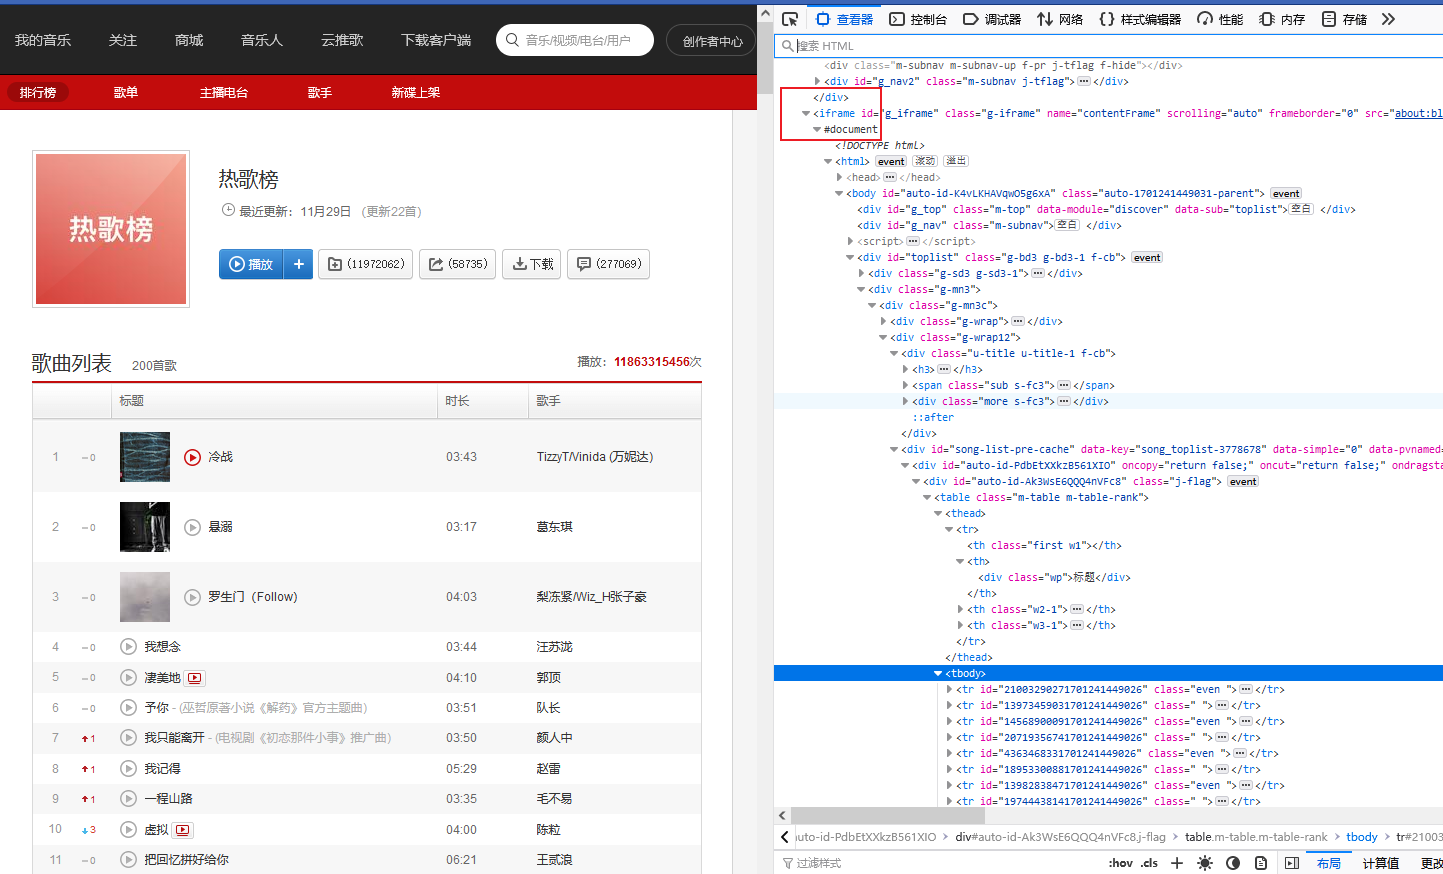1443x874 pixels.
Task: Toggle :hov pseudo-class panel
Action: (x=1121, y=863)
